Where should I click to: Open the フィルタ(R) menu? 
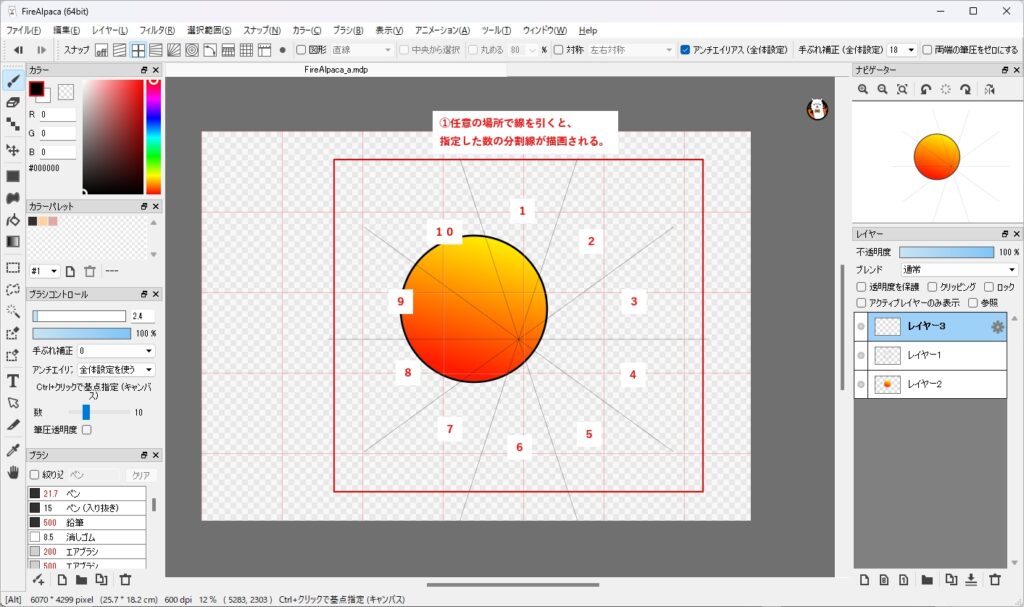tap(158, 30)
